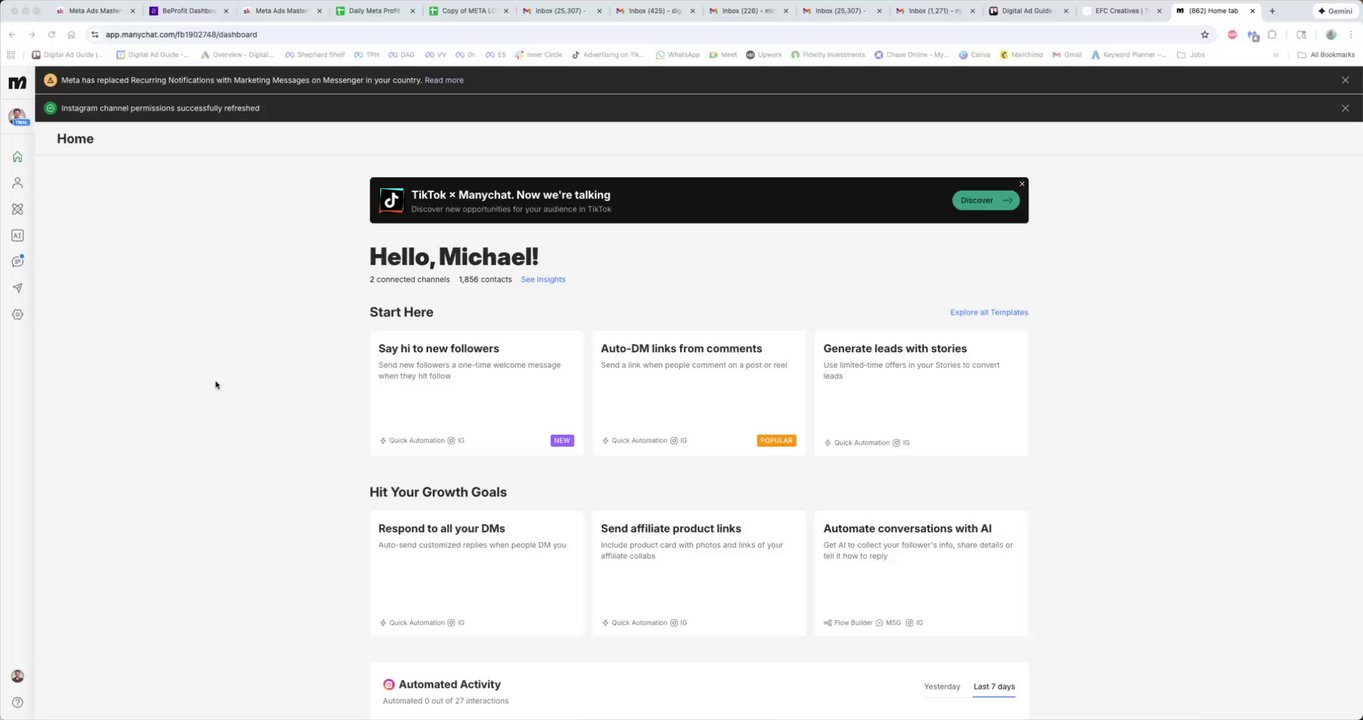Open Live Chat from the sidebar
This screenshot has width=1363, height=720.
17,262
